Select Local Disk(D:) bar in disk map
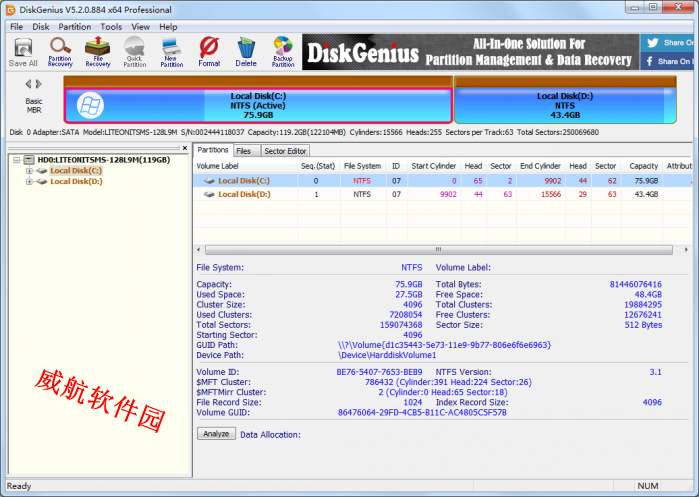 pyautogui.click(x=564, y=104)
